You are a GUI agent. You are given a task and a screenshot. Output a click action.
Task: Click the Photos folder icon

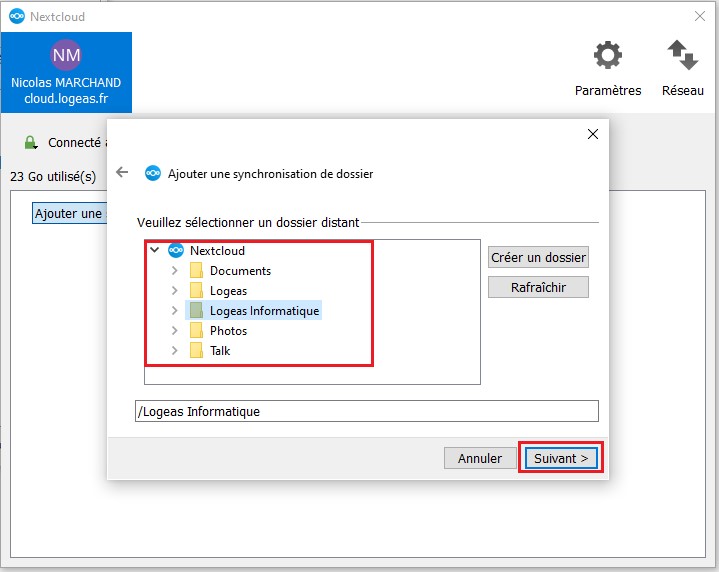pos(196,331)
